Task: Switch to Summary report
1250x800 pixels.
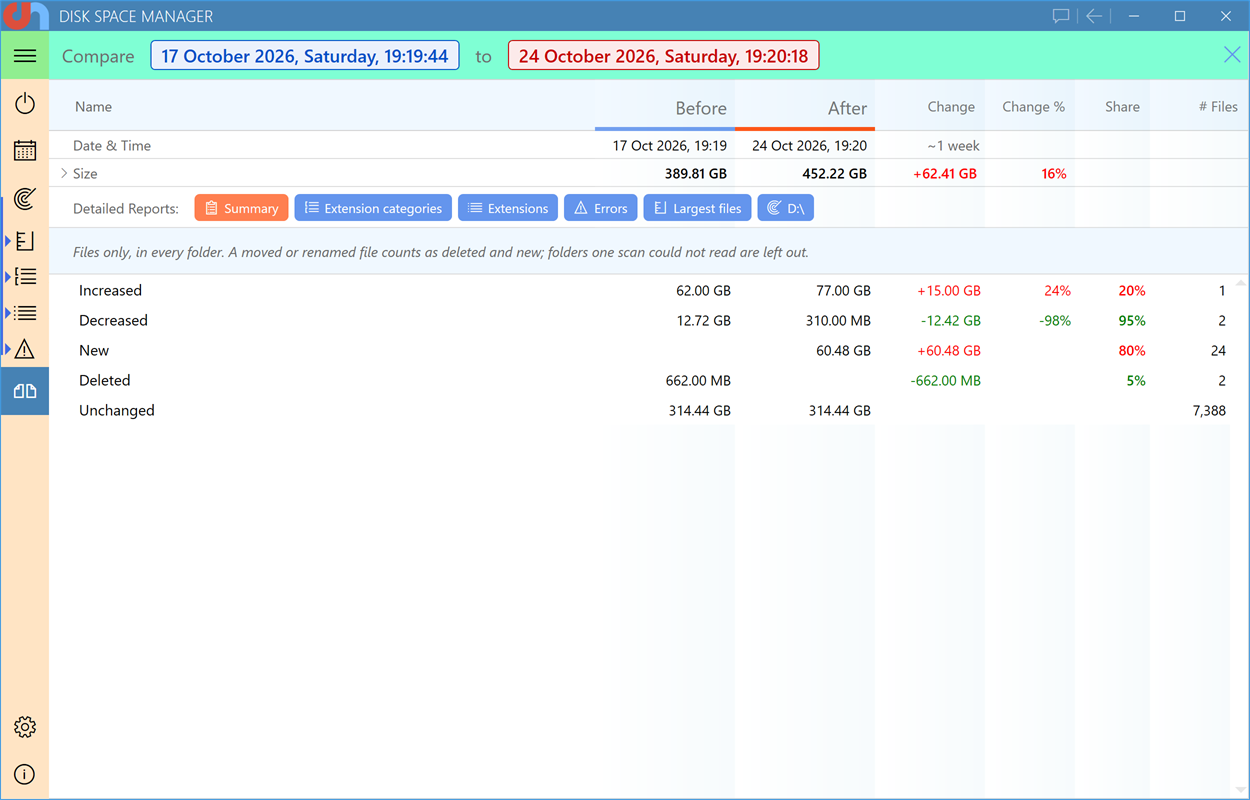Action: coord(241,208)
